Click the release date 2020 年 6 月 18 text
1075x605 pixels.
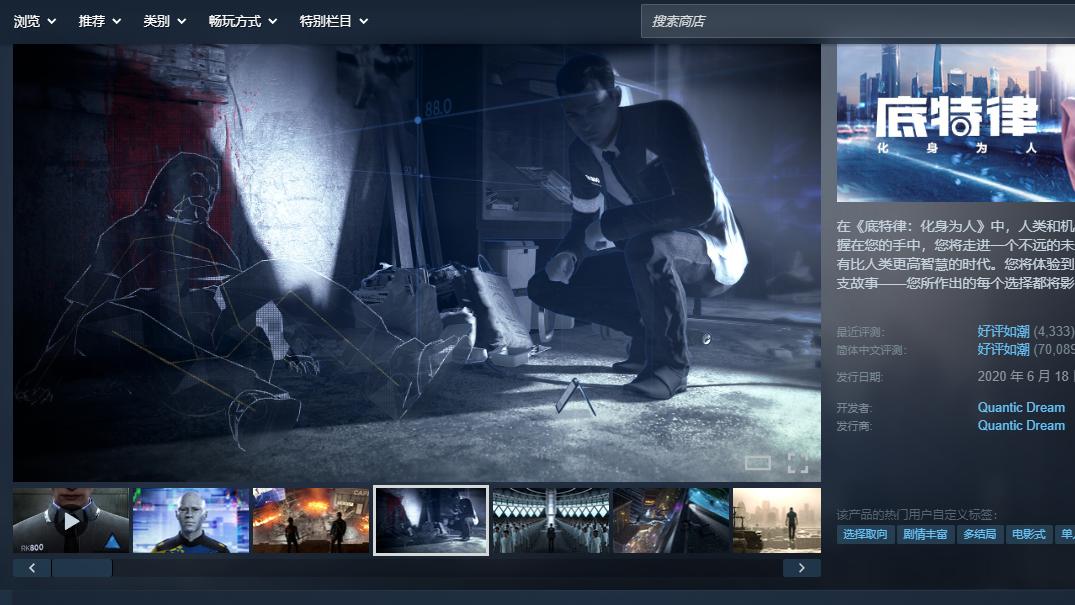(x=1023, y=377)
